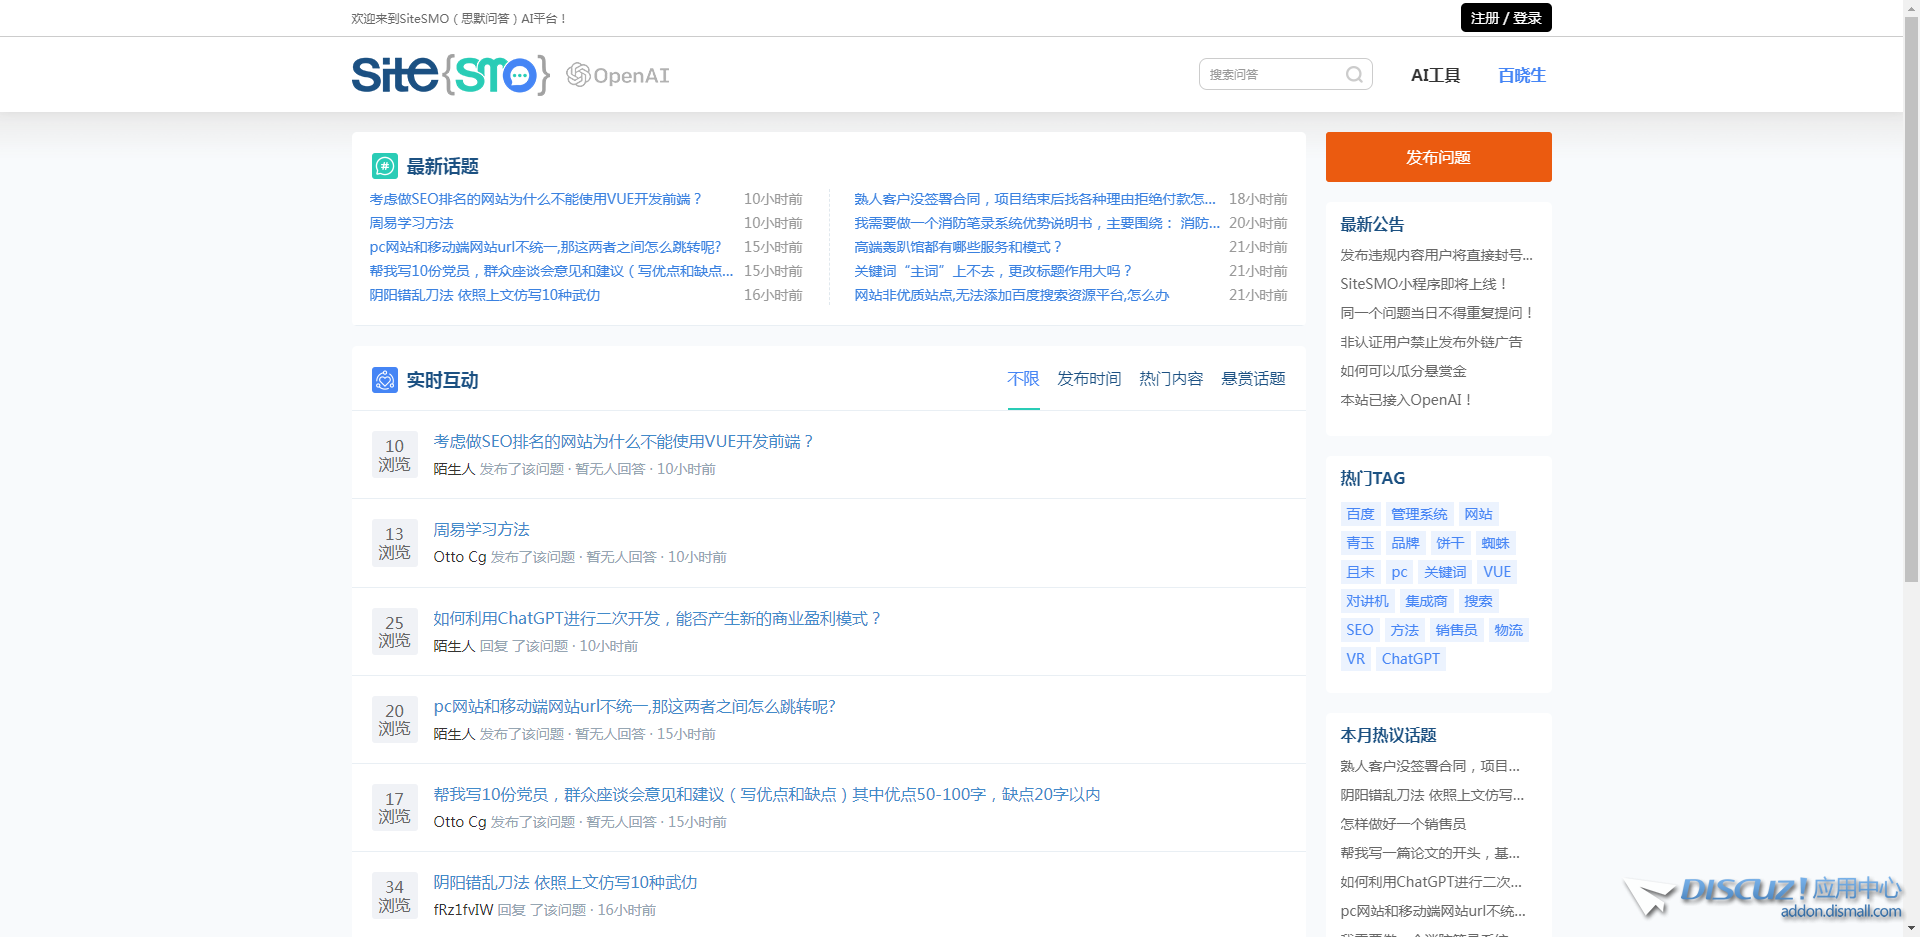Click the SiteSMO site logo
Image resolution: width=1920 pixels, height=937 pixels.
click(450, 74)
